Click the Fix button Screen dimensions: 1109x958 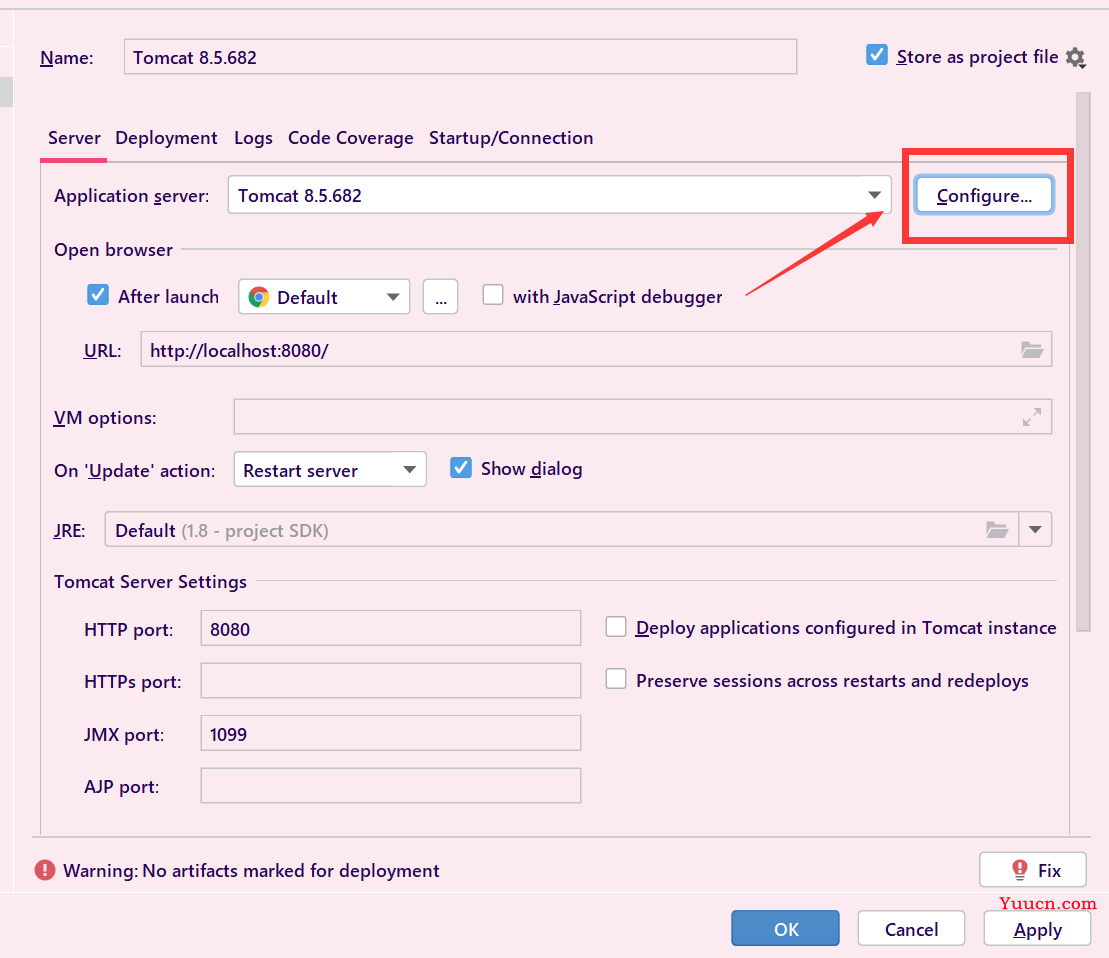coord(1033,870)
